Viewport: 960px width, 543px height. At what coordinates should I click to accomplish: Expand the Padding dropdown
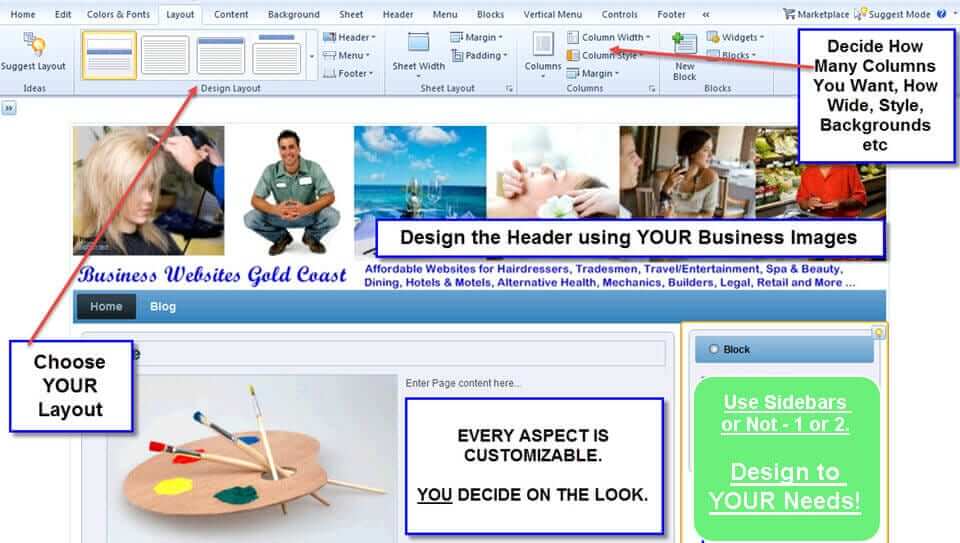tap(481, 56)
